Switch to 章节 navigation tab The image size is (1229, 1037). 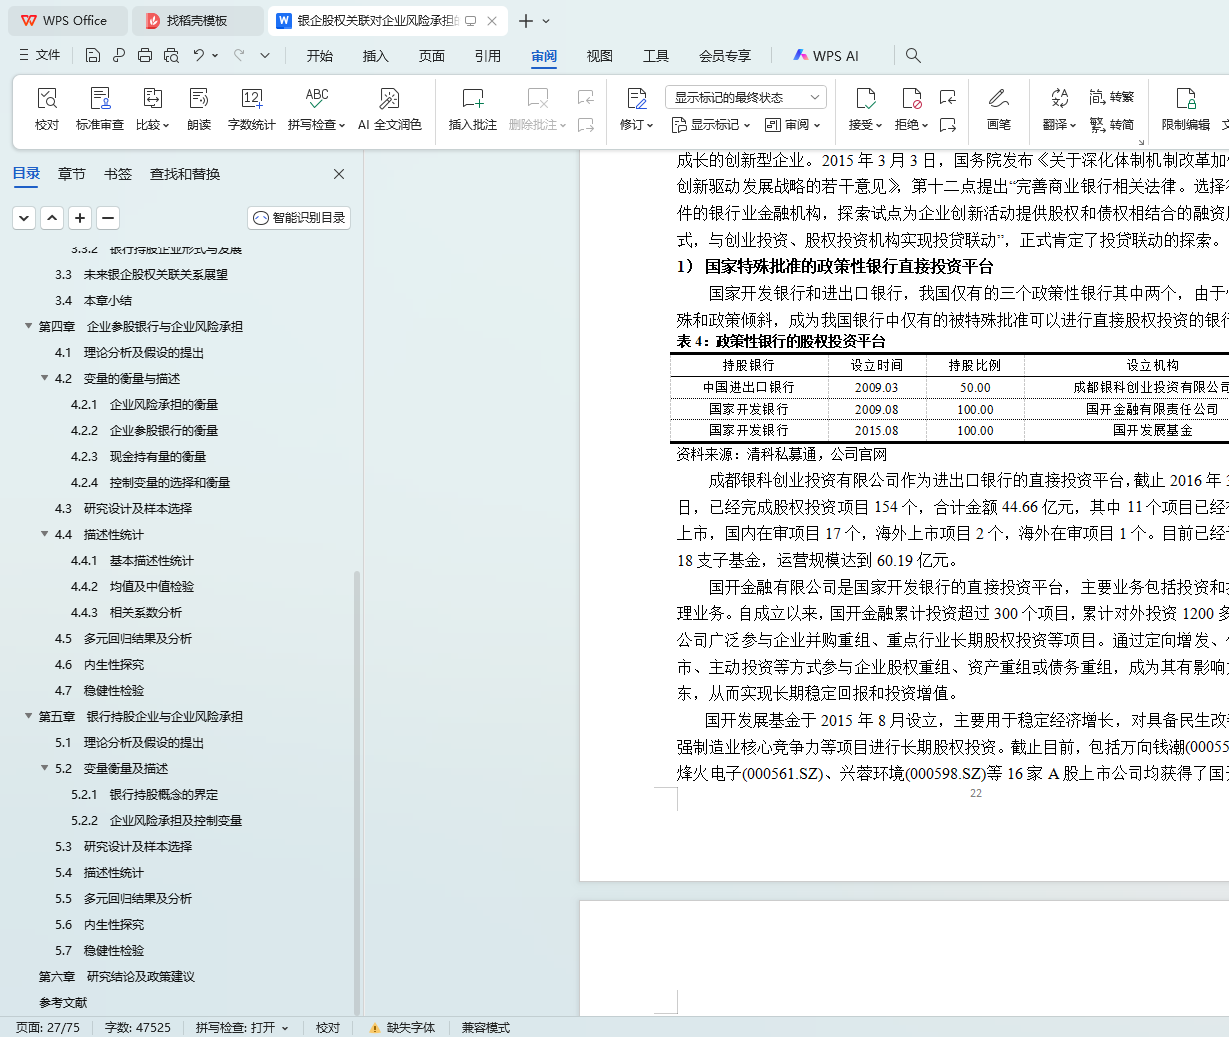(72, 174)
